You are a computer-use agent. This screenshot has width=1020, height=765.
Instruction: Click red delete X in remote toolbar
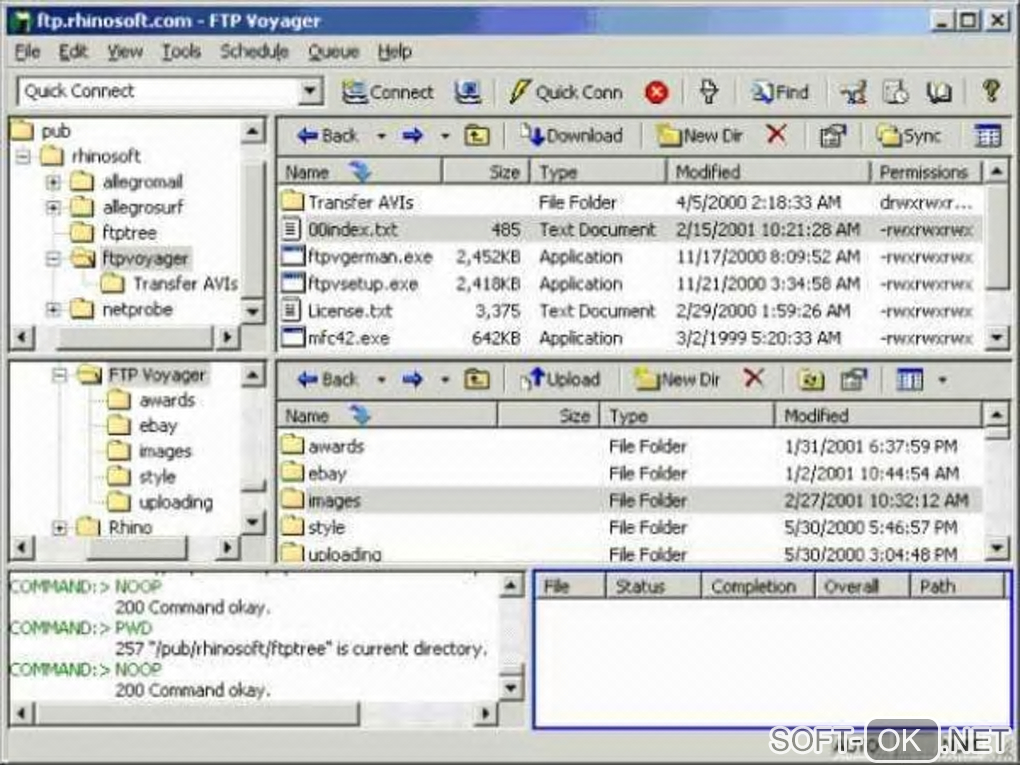pos(776,135)
